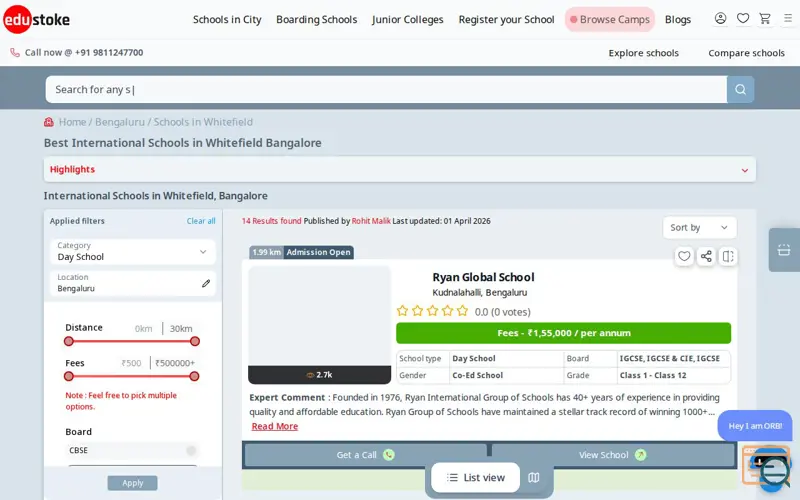Image resolution: width=800 pixels, height=500 pixels.
Task: Click the Call now phone number
Action: [x=109, y=53]
